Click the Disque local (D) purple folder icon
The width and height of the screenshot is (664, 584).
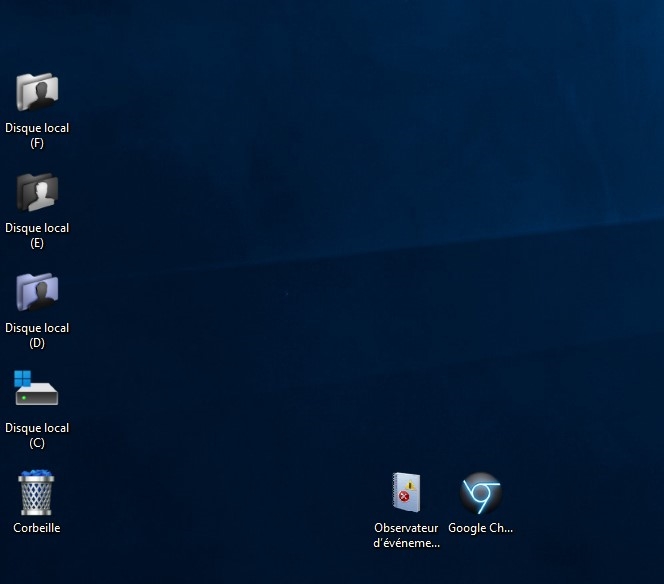click(x=37, y=293)
